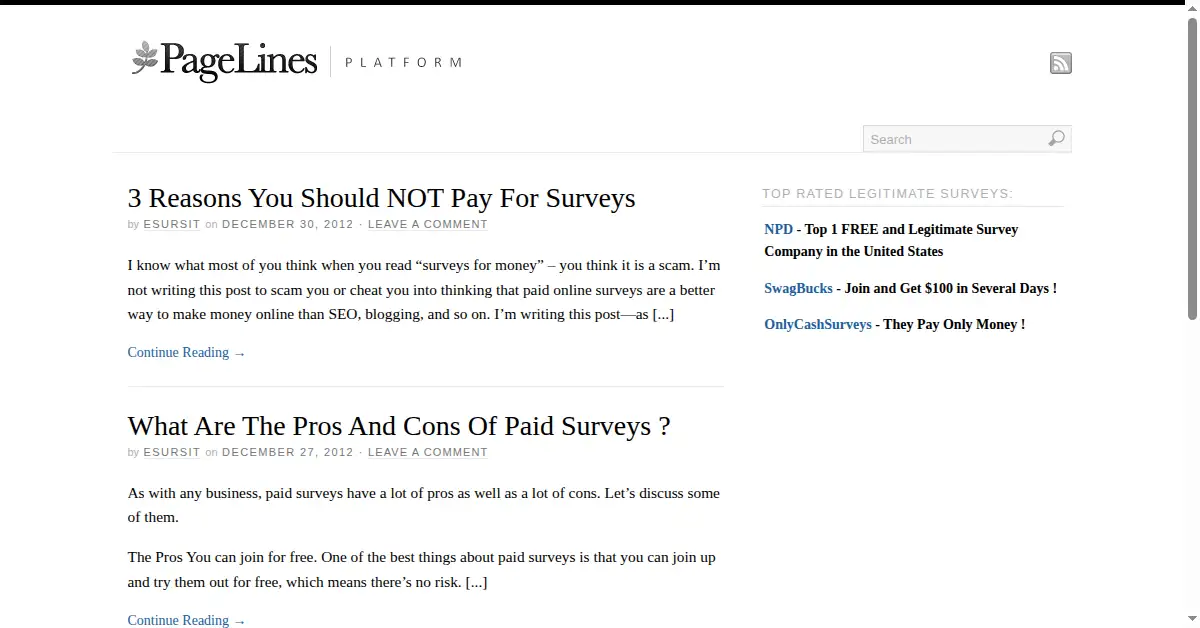Image resolution: width=1200 pixels, height=628 pixels.
Task: Click the excerpt starting 'I know what most of you think'
Action: coord(424,290)
